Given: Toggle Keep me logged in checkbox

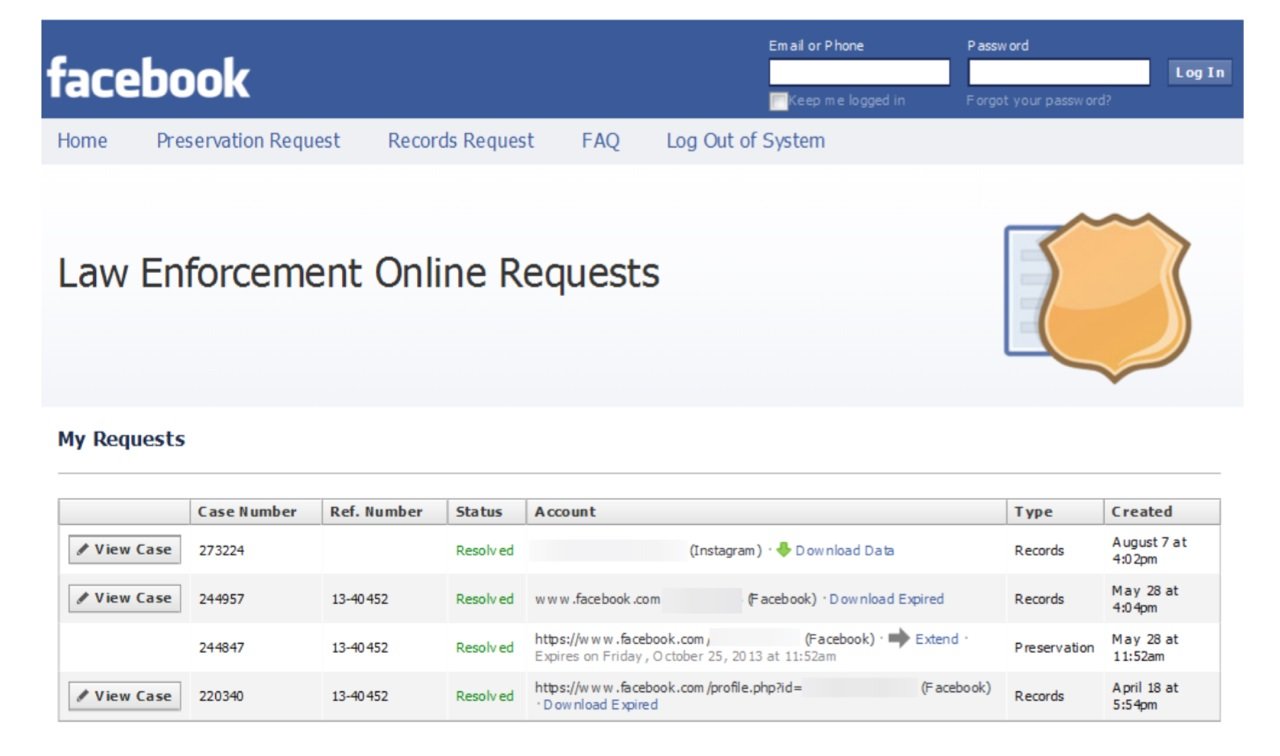Looking at the screenshot, I should pyautogui.click(x=777, y=101).
